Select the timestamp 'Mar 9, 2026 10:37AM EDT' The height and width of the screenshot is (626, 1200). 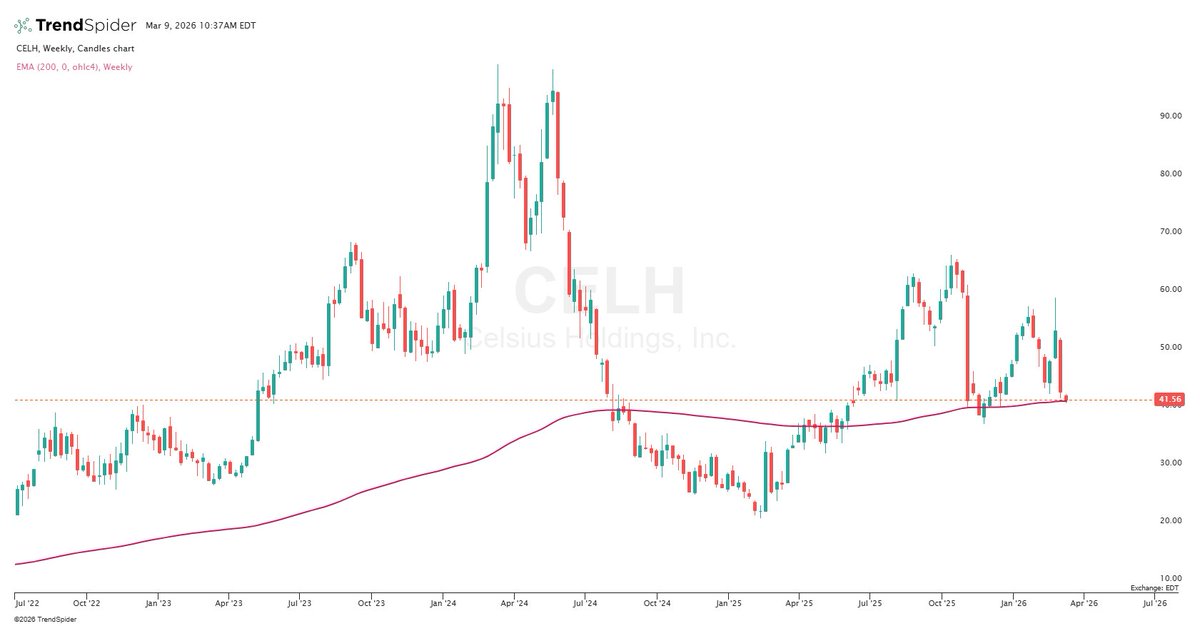click(201, 24)
